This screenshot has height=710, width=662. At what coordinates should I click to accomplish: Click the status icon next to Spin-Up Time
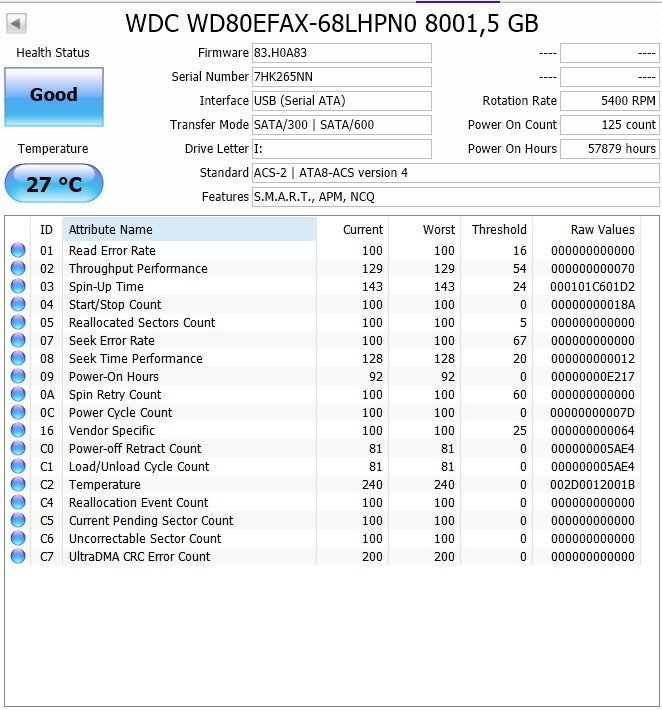(x=18, y=287)
